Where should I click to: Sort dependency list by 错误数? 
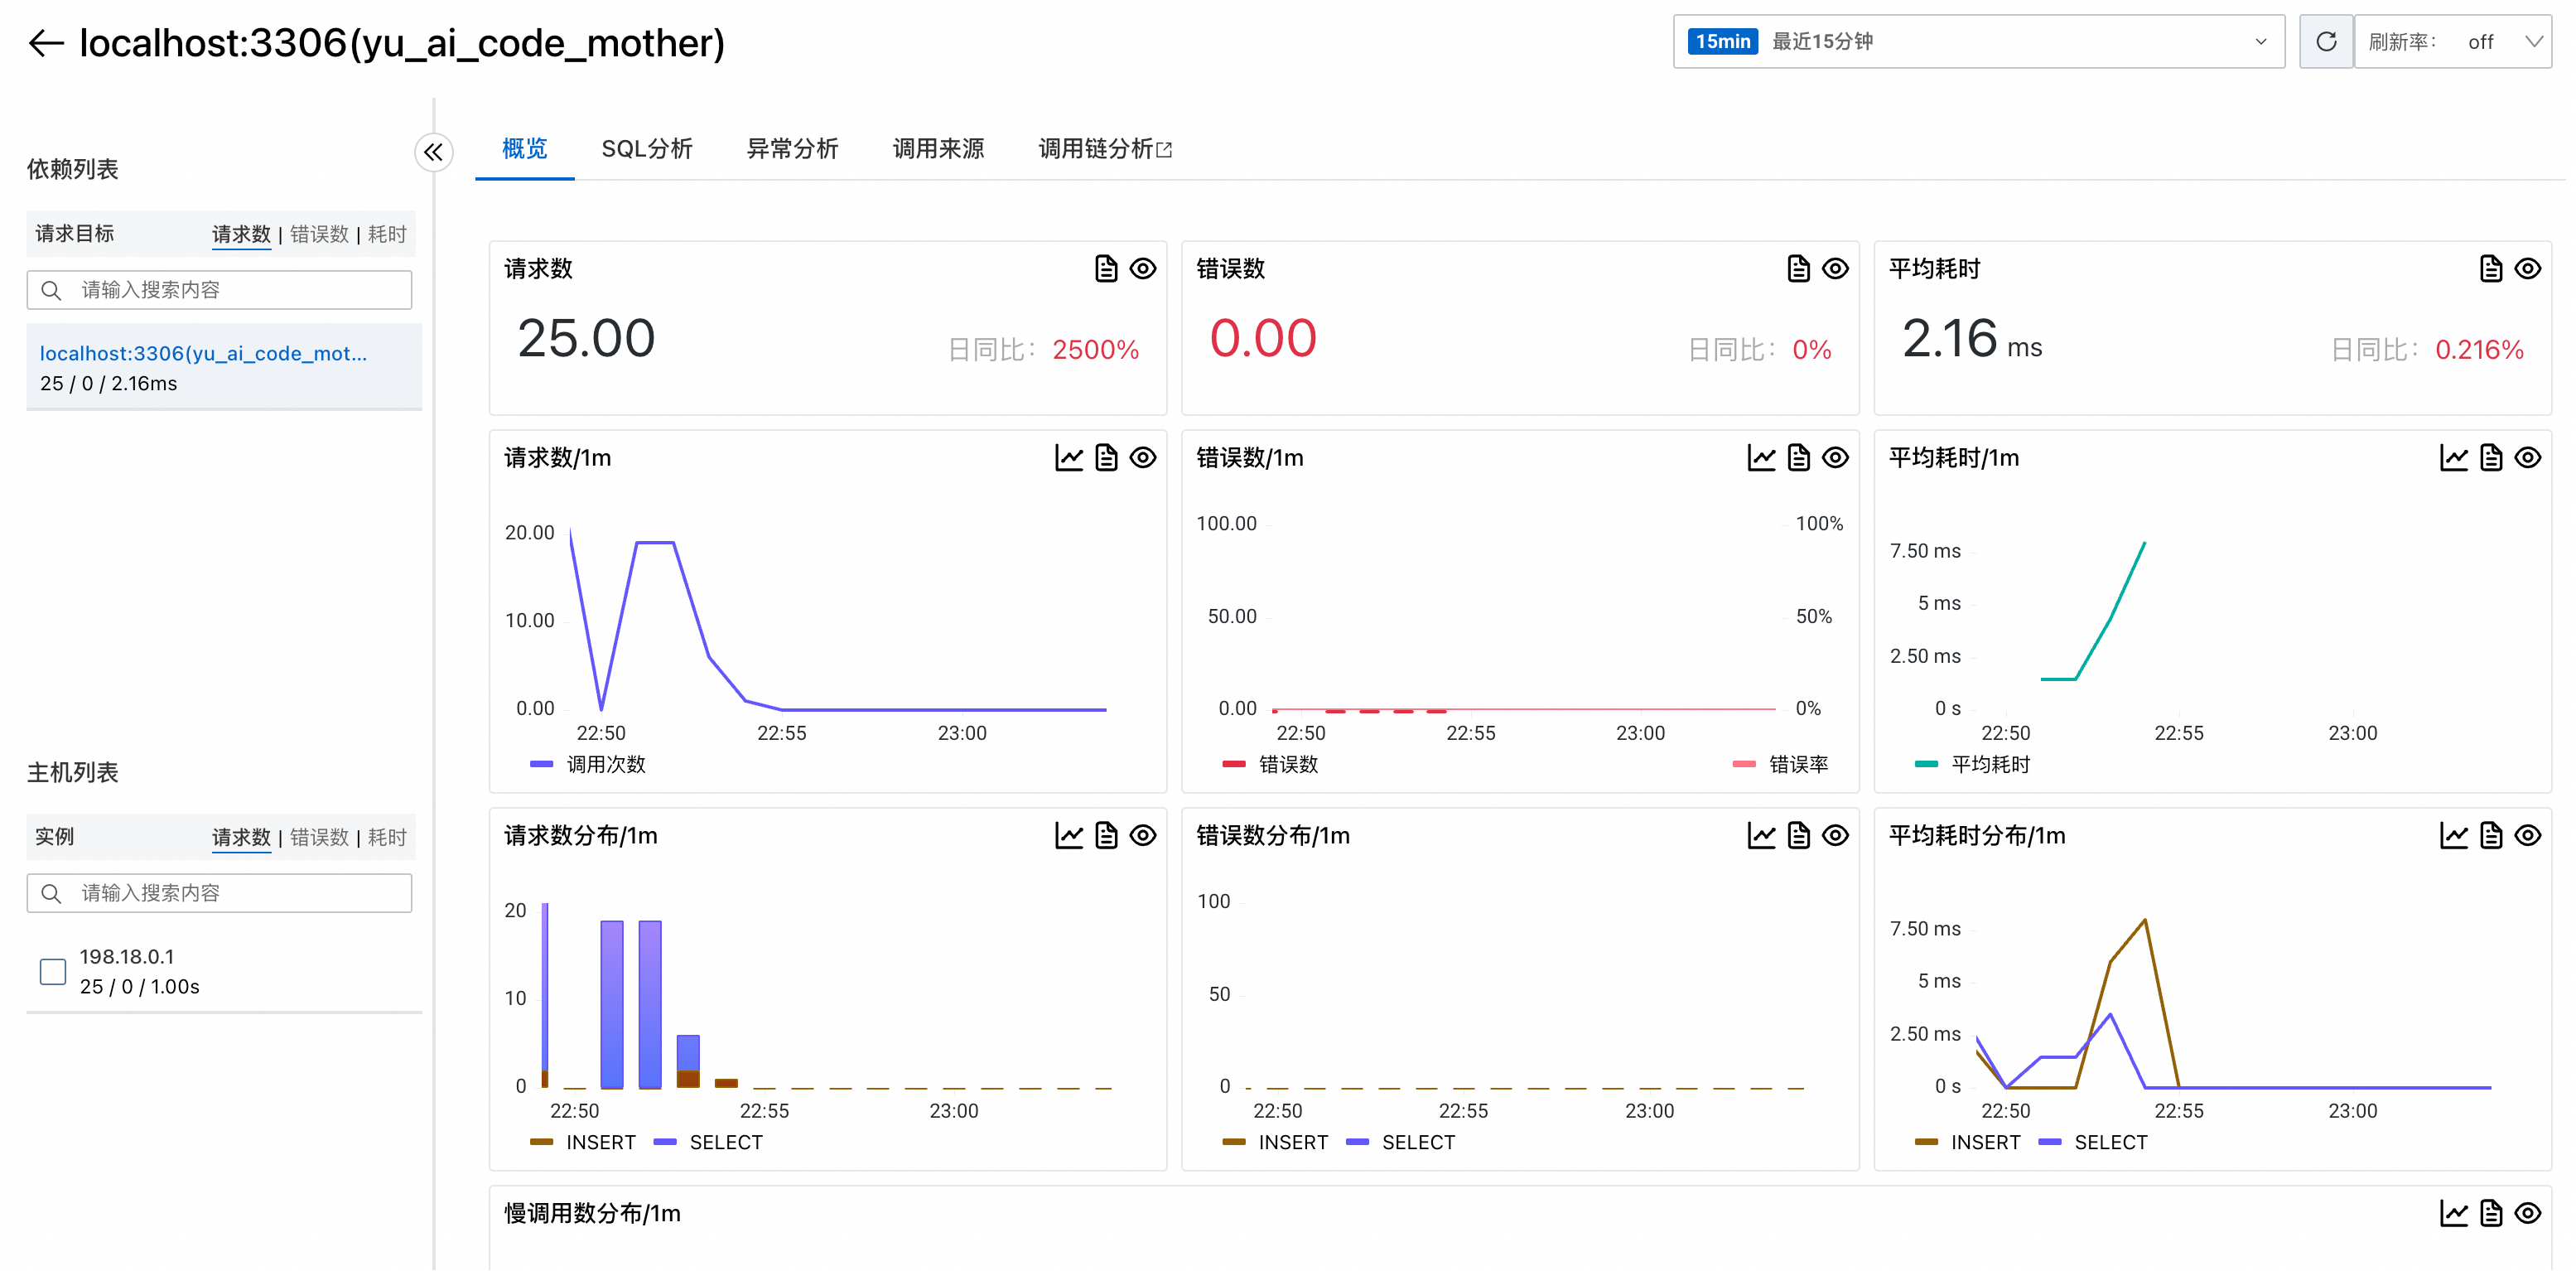tap(319, 234)
